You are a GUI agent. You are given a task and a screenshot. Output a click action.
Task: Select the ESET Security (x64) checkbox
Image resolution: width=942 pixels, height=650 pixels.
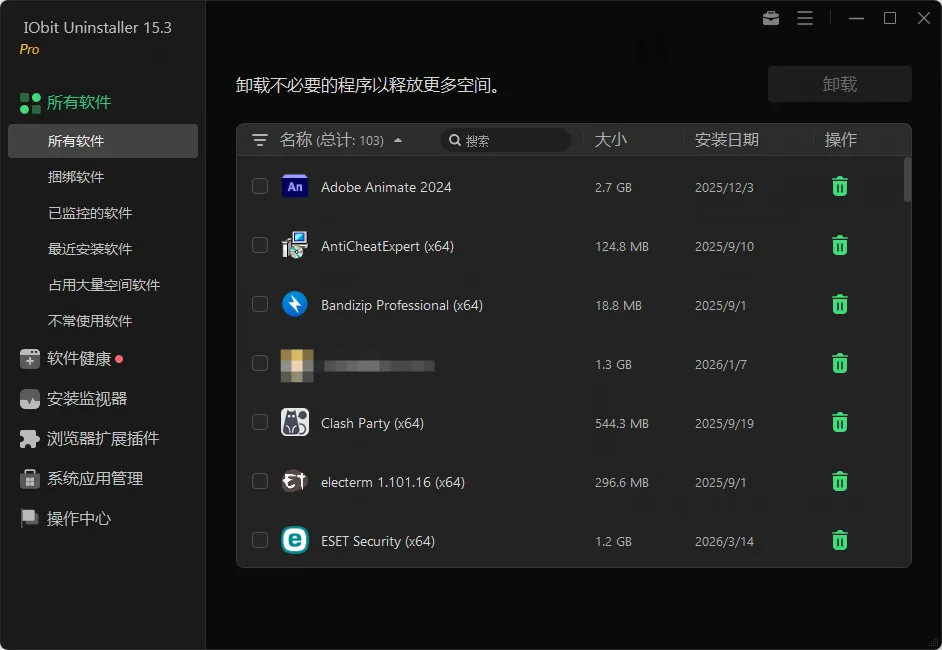[x=260, y=540]
